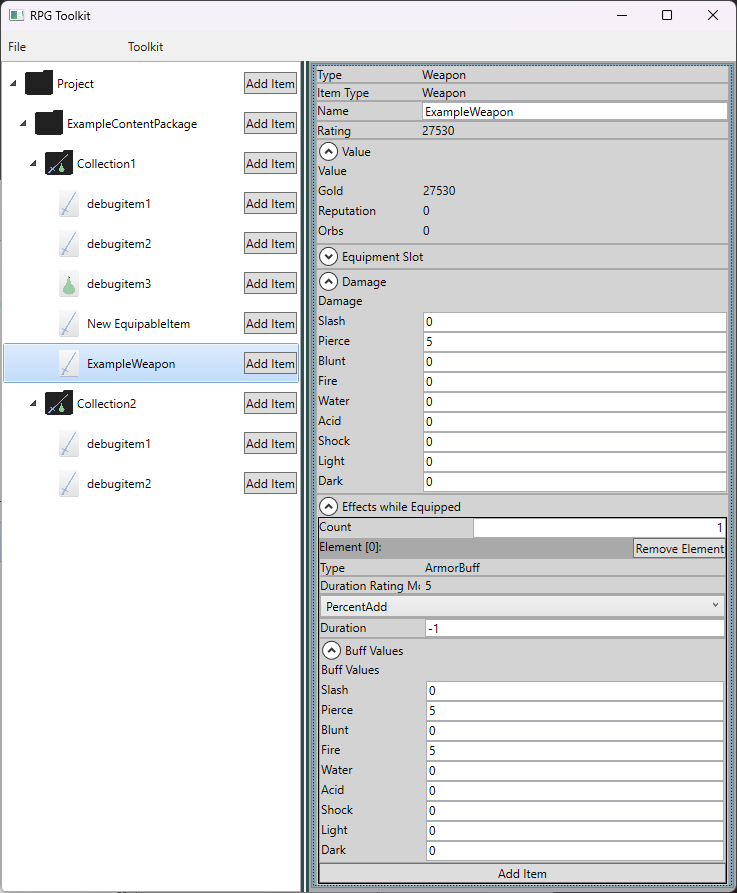Viewport: 737px width, 893px height.
Task: Click the Collection2 collection icon
Action: point(59,404)
